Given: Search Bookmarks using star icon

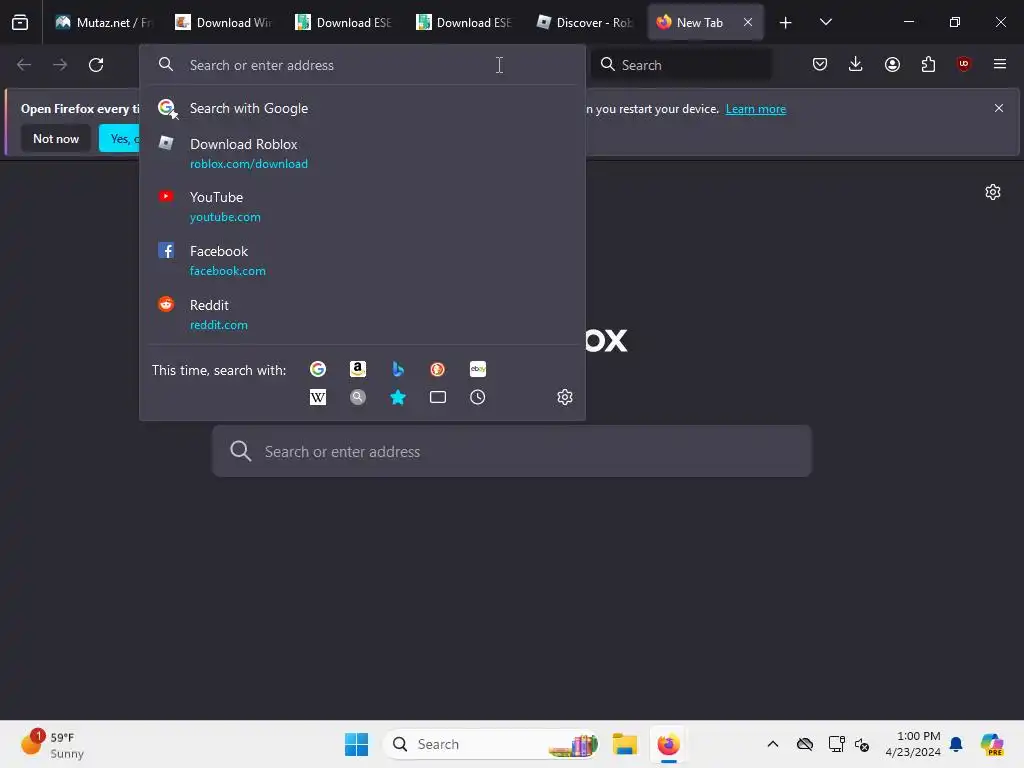Looking at the screenshot, I should (x=398, y=397).
